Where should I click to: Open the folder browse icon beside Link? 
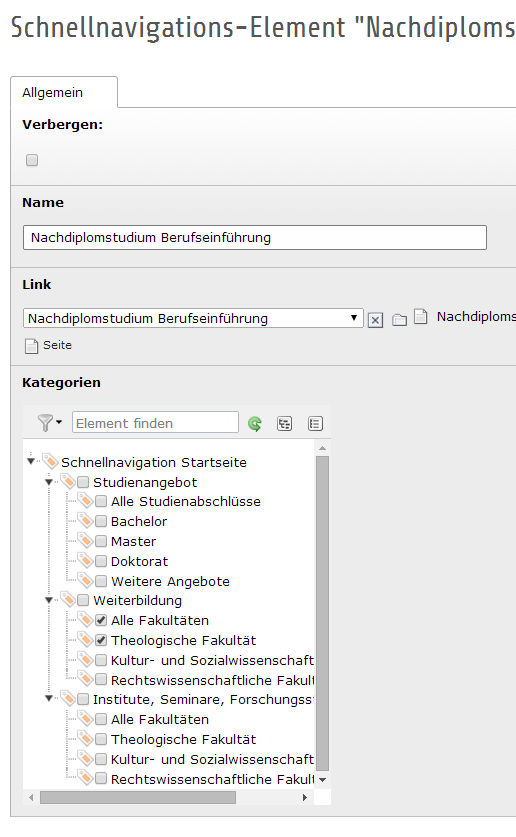pyautogui.click(x=400, y=320)
